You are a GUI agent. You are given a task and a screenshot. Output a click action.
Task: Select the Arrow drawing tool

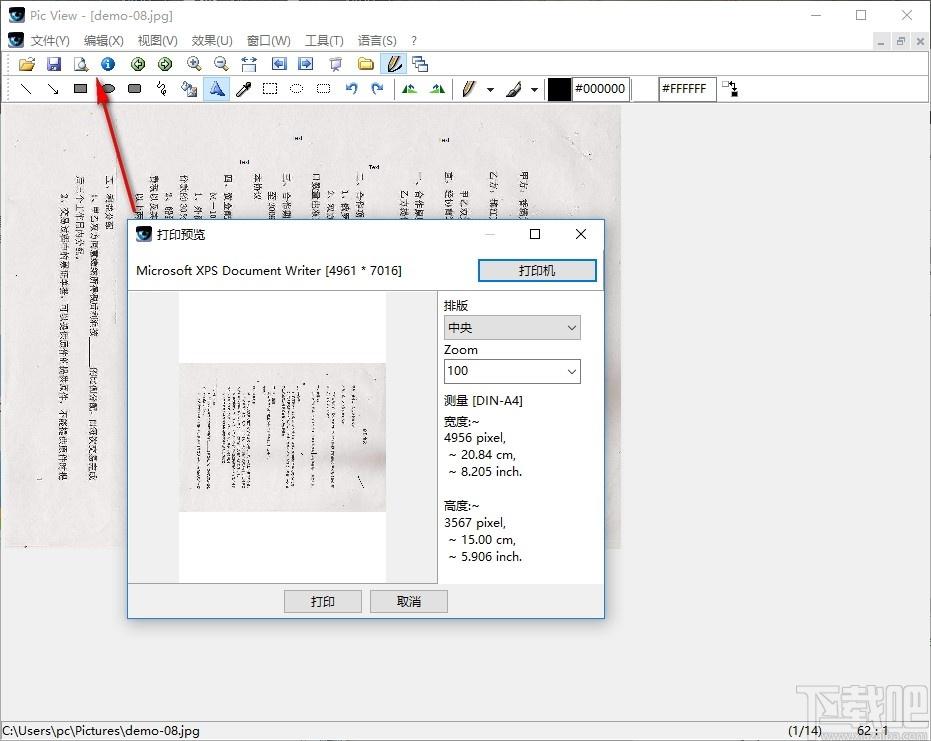(x=53, y=89)
